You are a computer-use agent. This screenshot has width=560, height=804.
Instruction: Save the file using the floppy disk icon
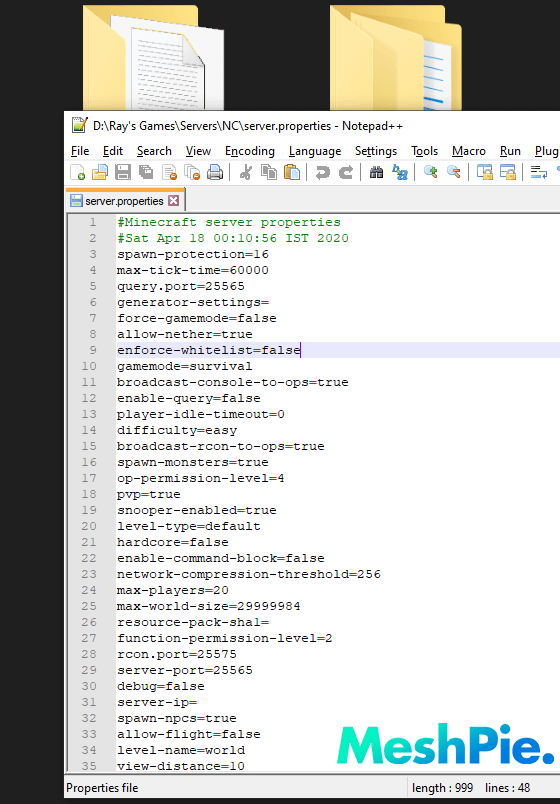pyautogui.click(x=123, y=172)
